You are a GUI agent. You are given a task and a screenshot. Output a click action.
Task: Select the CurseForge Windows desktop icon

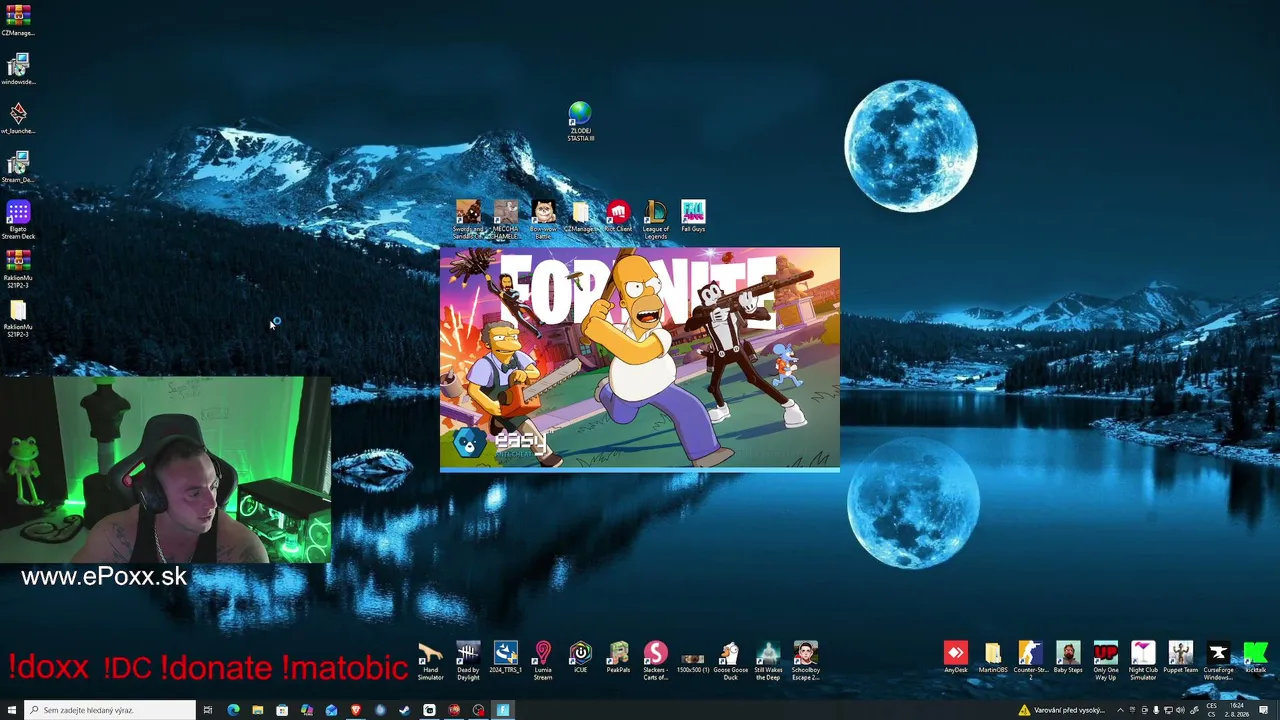click(1218, 661)
